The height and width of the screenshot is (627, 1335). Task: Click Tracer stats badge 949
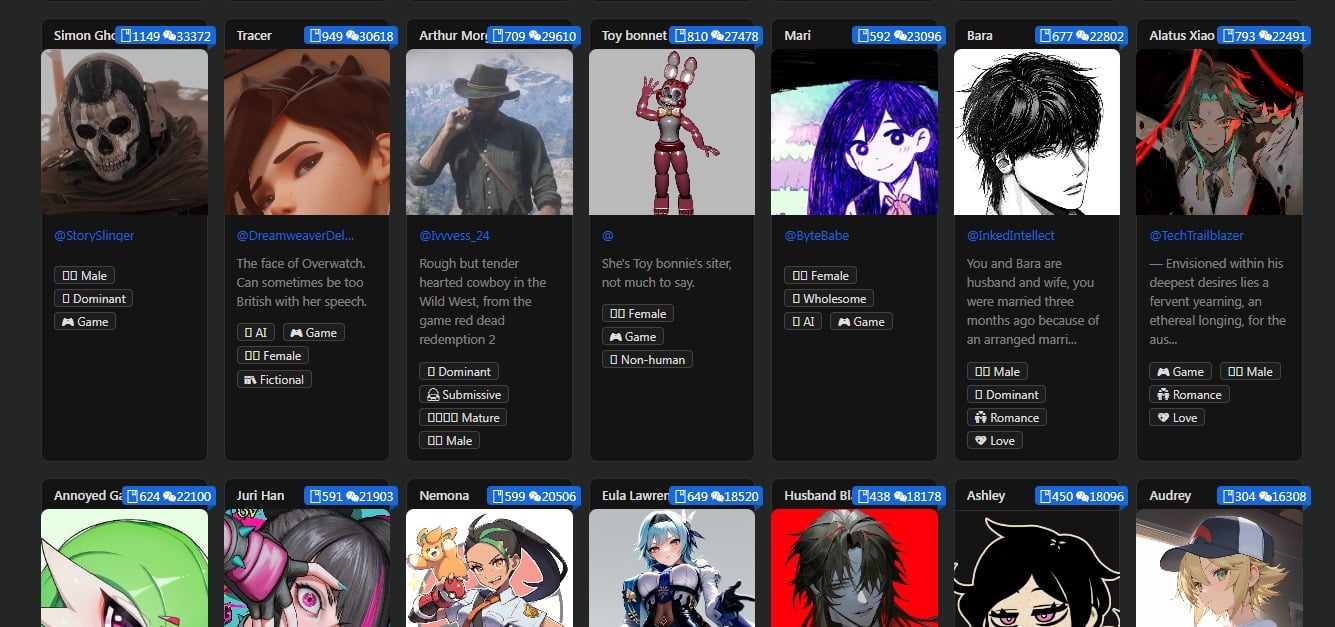[x=350, y=35]
